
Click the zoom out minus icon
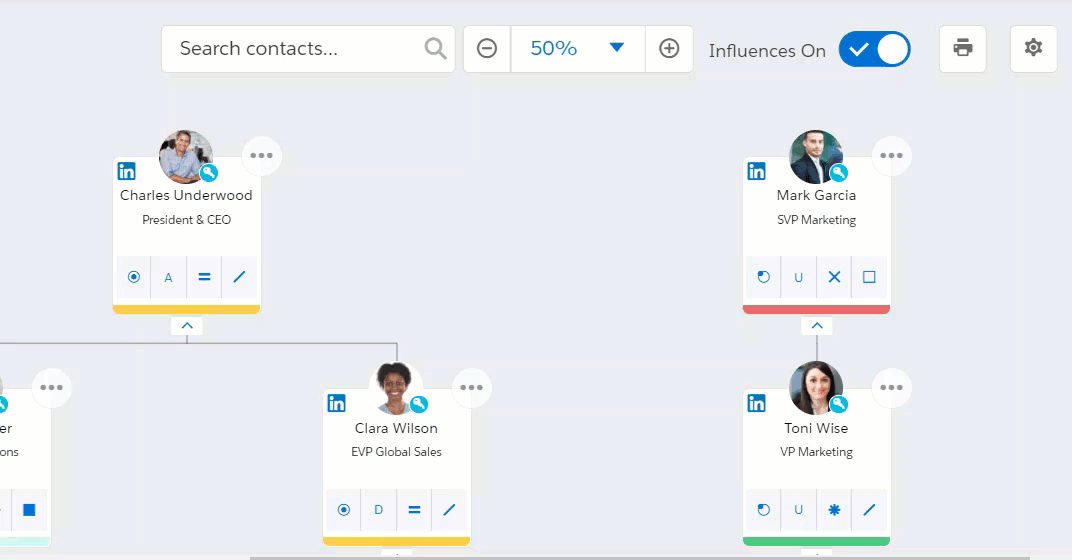[x=487, y=49]
